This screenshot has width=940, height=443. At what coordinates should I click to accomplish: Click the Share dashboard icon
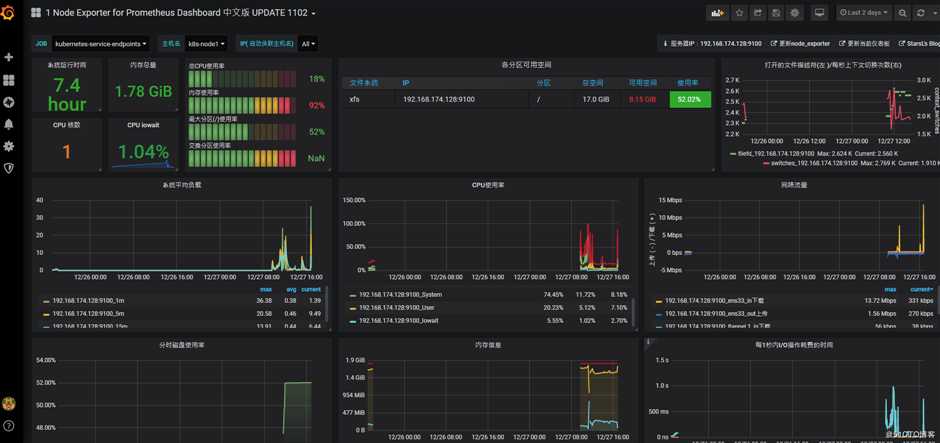point(758,13)
